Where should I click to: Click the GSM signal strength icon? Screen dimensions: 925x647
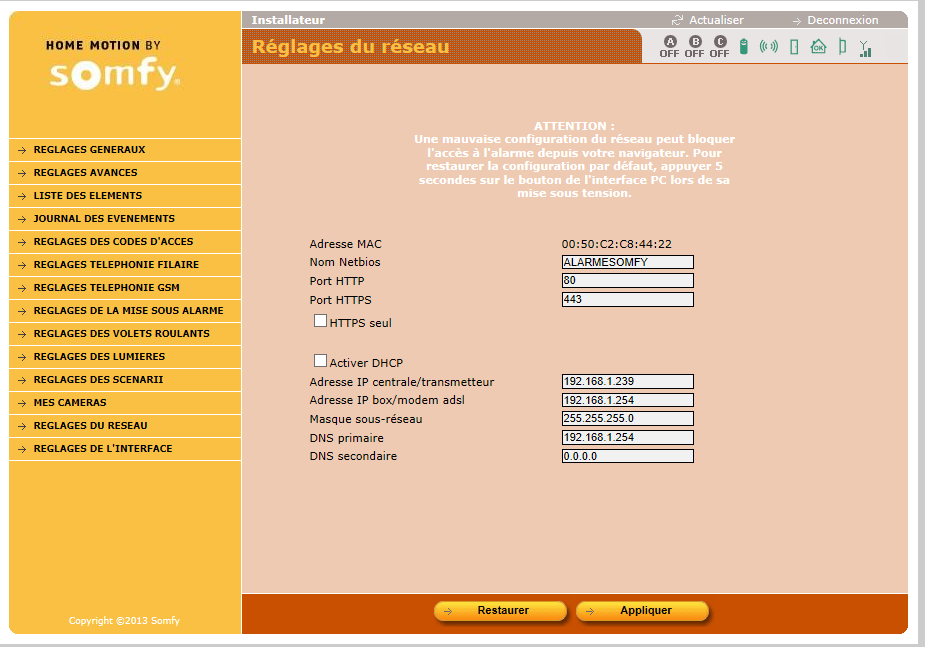865,48
